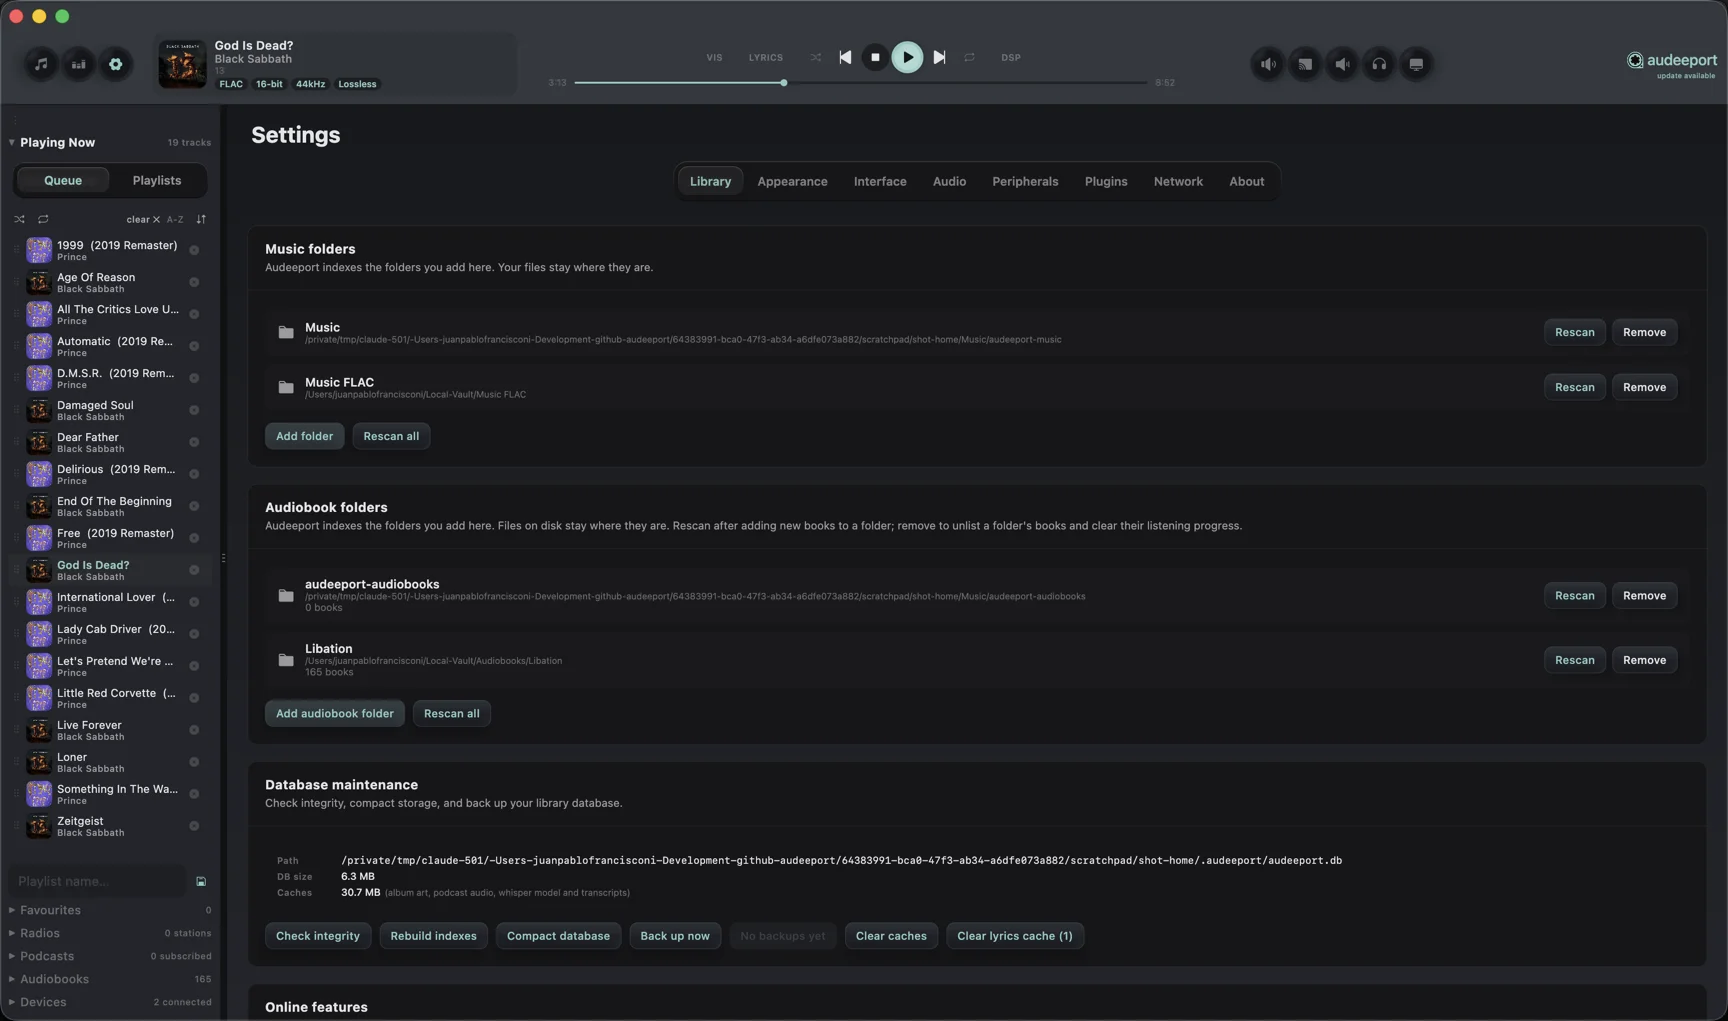Focus the Playlist name input field
Viewport: 1728px width, 1021px height.
(x=97, y=881)
